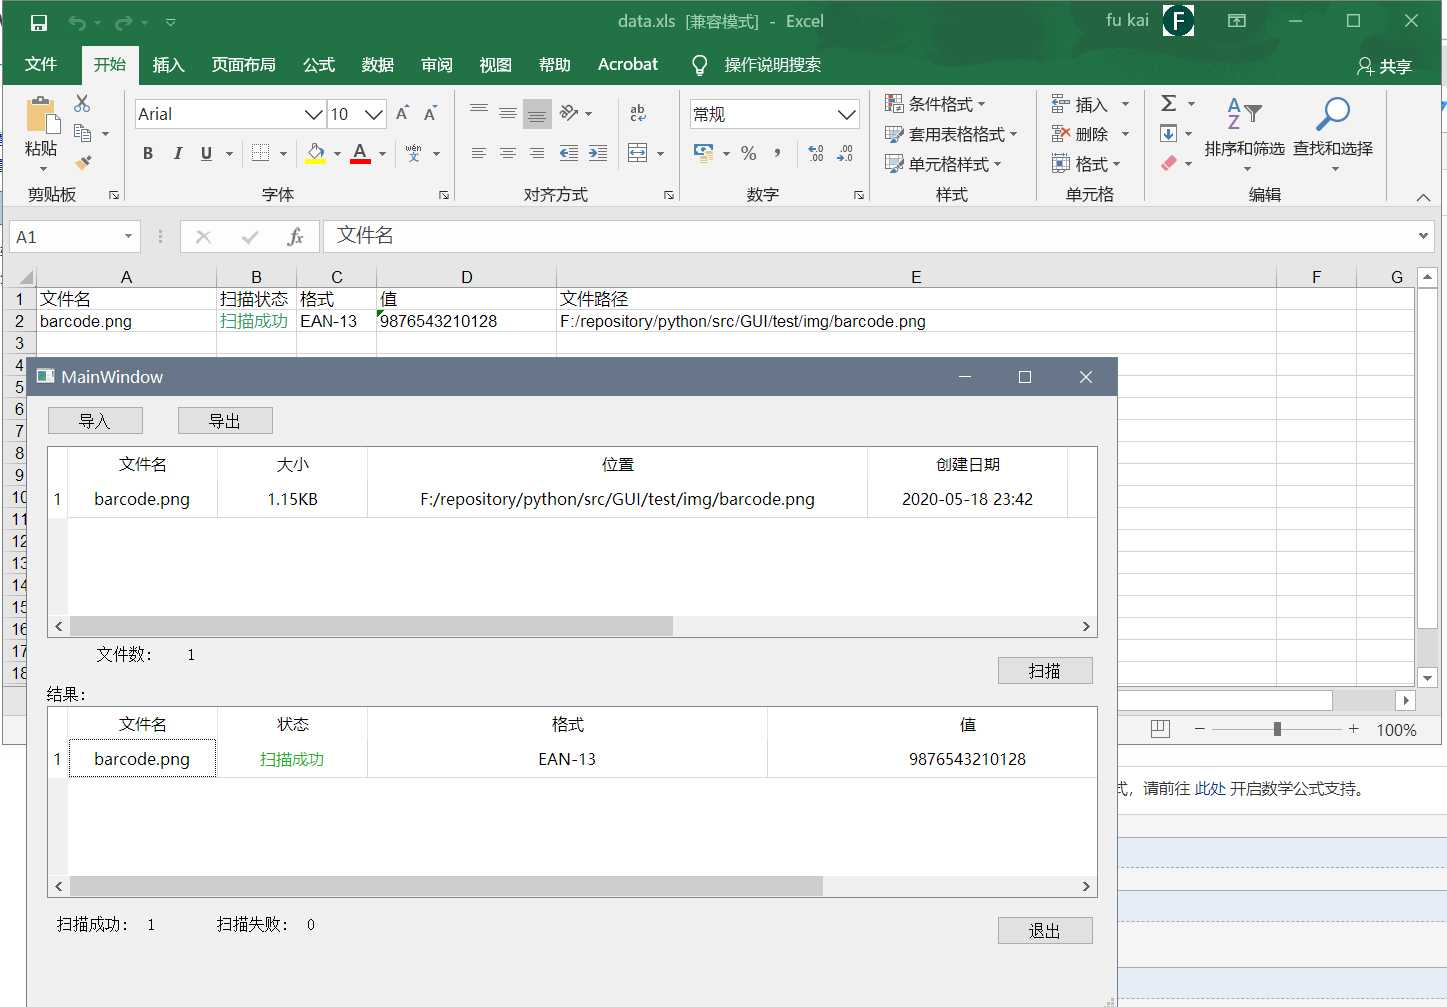Click the 导出 button in MainWindow
Image resolution: width=1447 pixels, height=1007 pixels.
[x=225, y=421]
